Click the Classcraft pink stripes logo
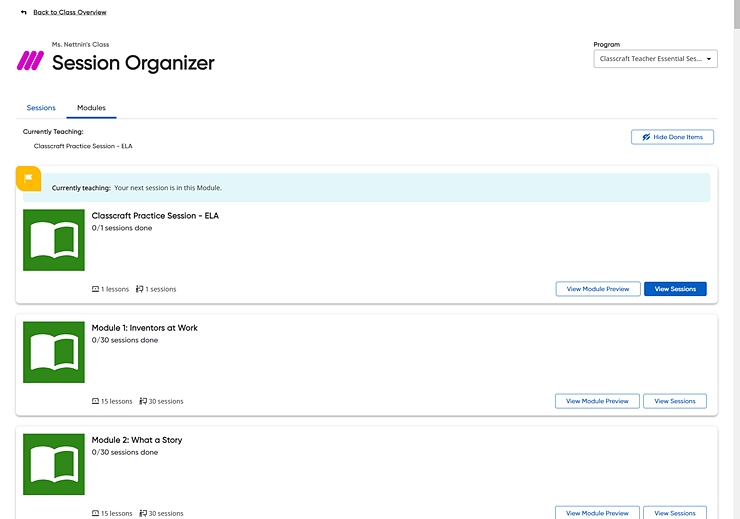The width and height of the screenshot is (740, 519). tap(30, 61)
